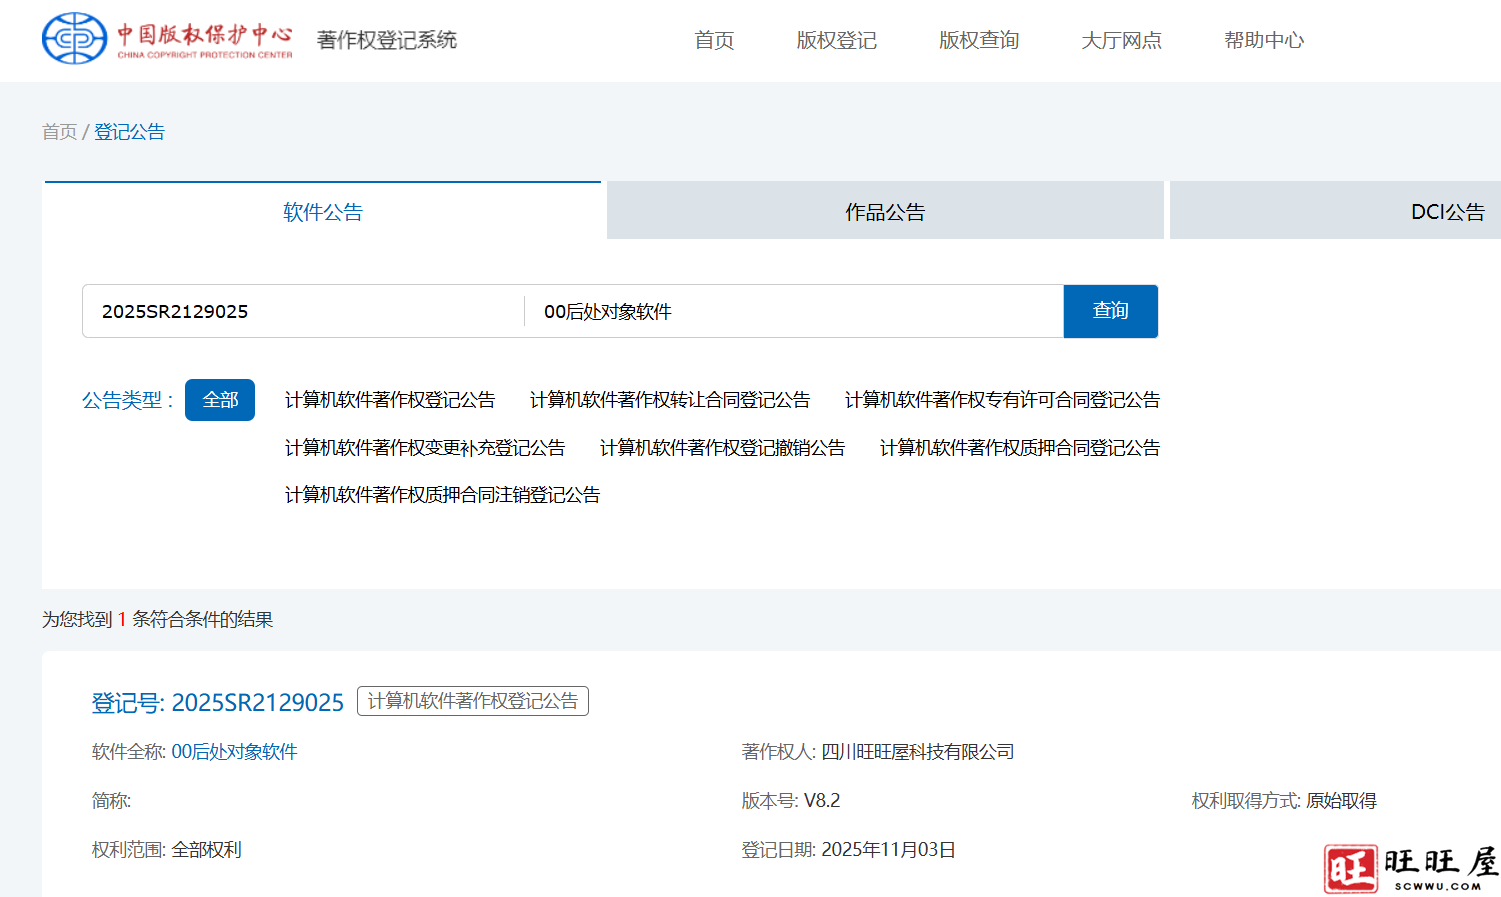The image size is (1501, 897).
Task: Open the 首页 navigation menu item
Action: click(x=714, y=40)
